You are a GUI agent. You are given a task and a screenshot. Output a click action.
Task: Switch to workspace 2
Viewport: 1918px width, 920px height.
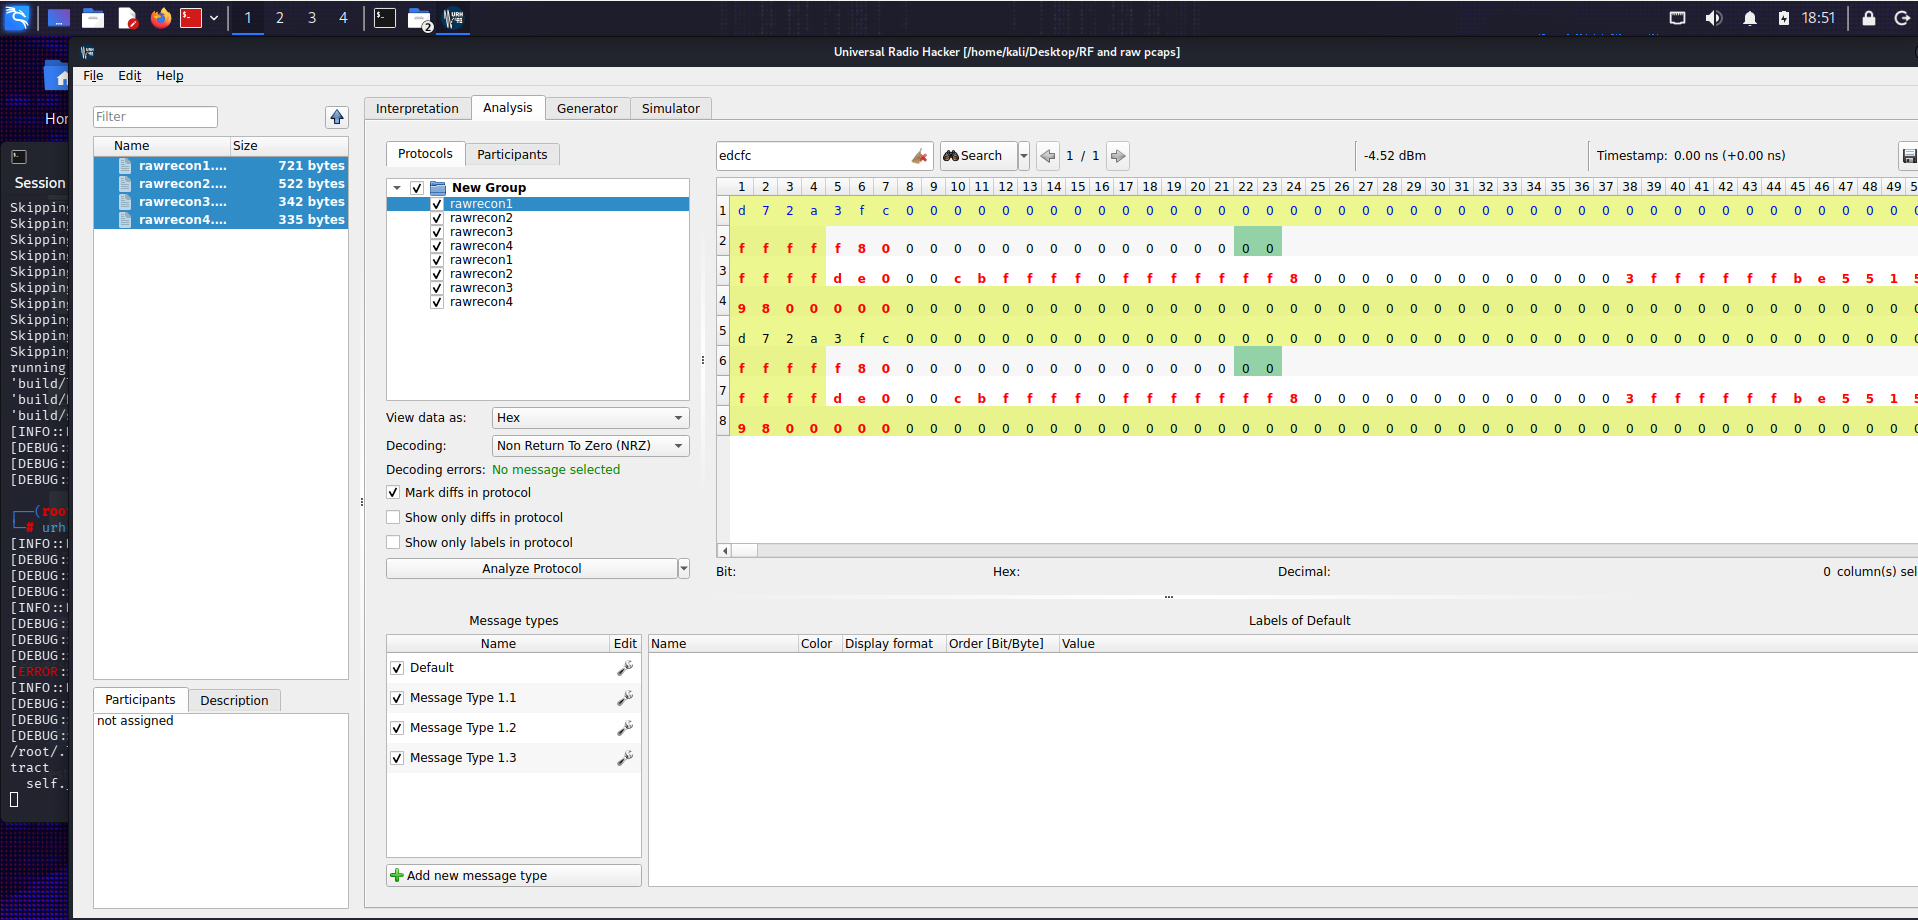pos(280,18)
